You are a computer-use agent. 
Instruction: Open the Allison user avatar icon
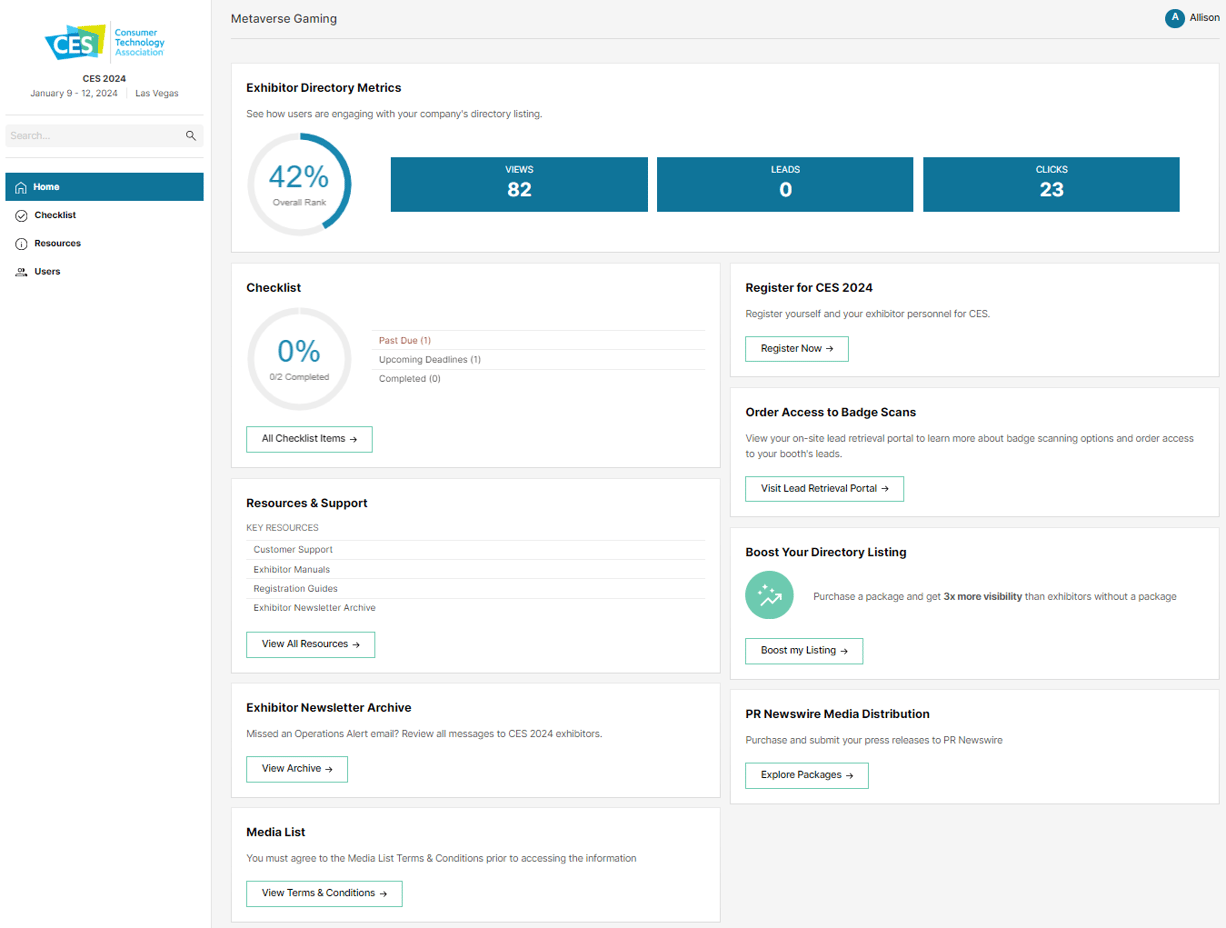coord(1174,18)
